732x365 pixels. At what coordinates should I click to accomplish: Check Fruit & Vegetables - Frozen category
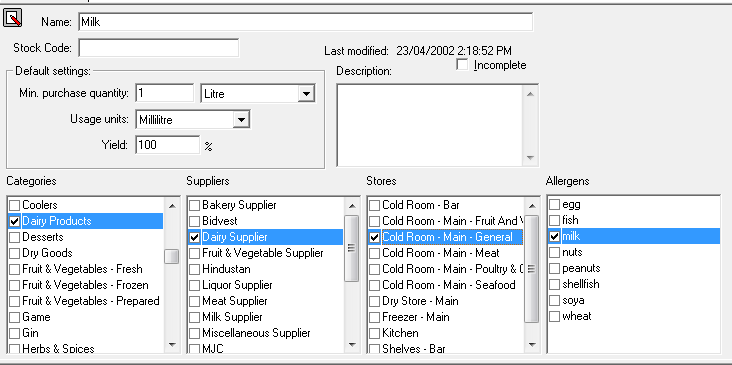15,285
